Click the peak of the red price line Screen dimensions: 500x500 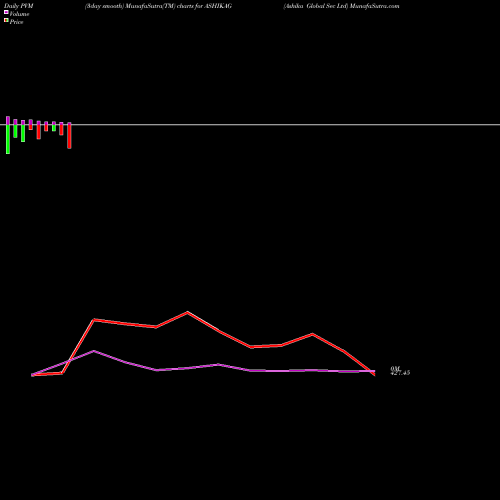click(187, 312)
